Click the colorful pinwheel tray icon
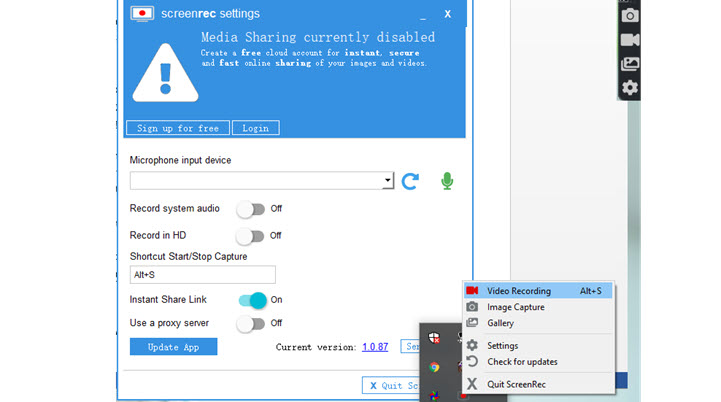This screenshot has height=402, width=721. 434,396
